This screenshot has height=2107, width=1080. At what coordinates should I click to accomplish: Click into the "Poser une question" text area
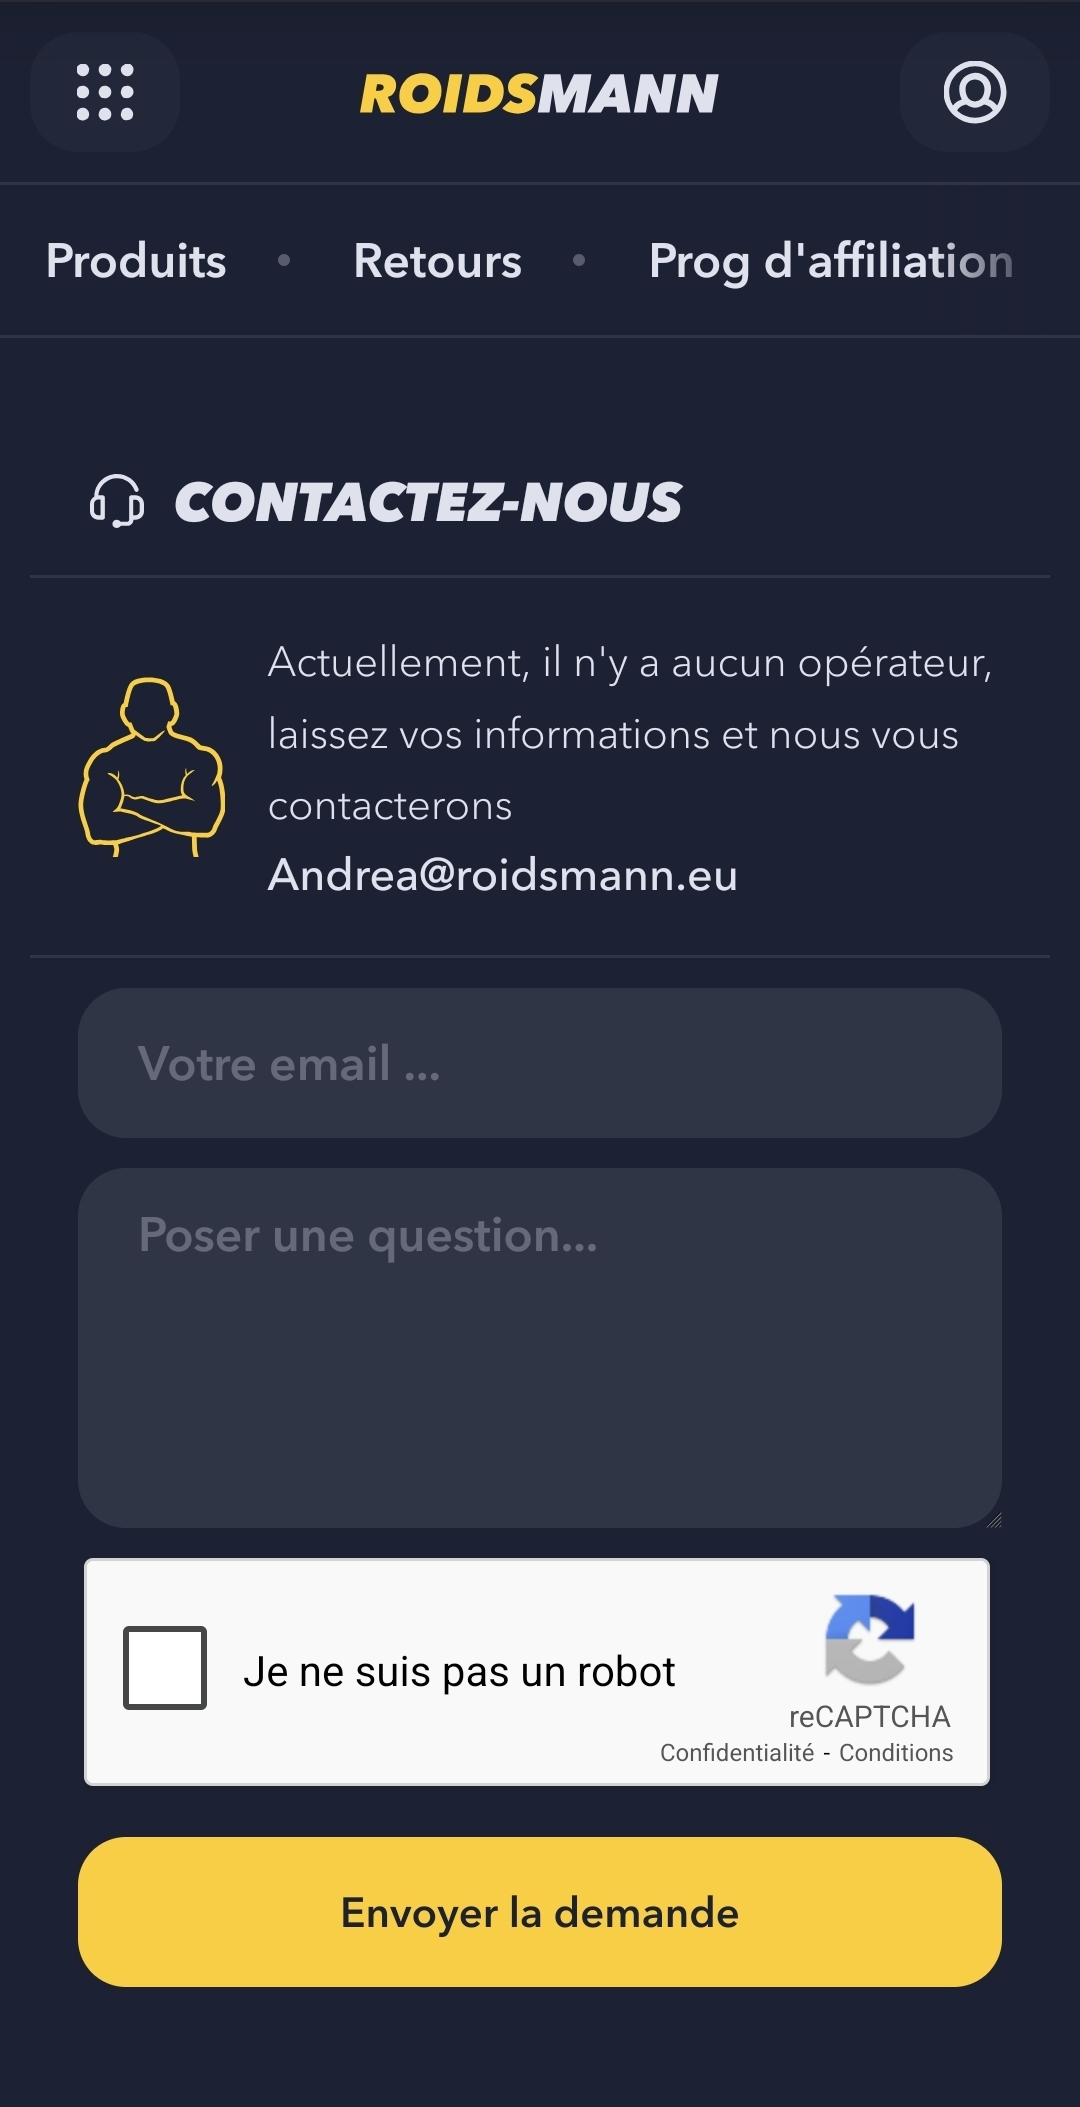(x=540, y=1347)
